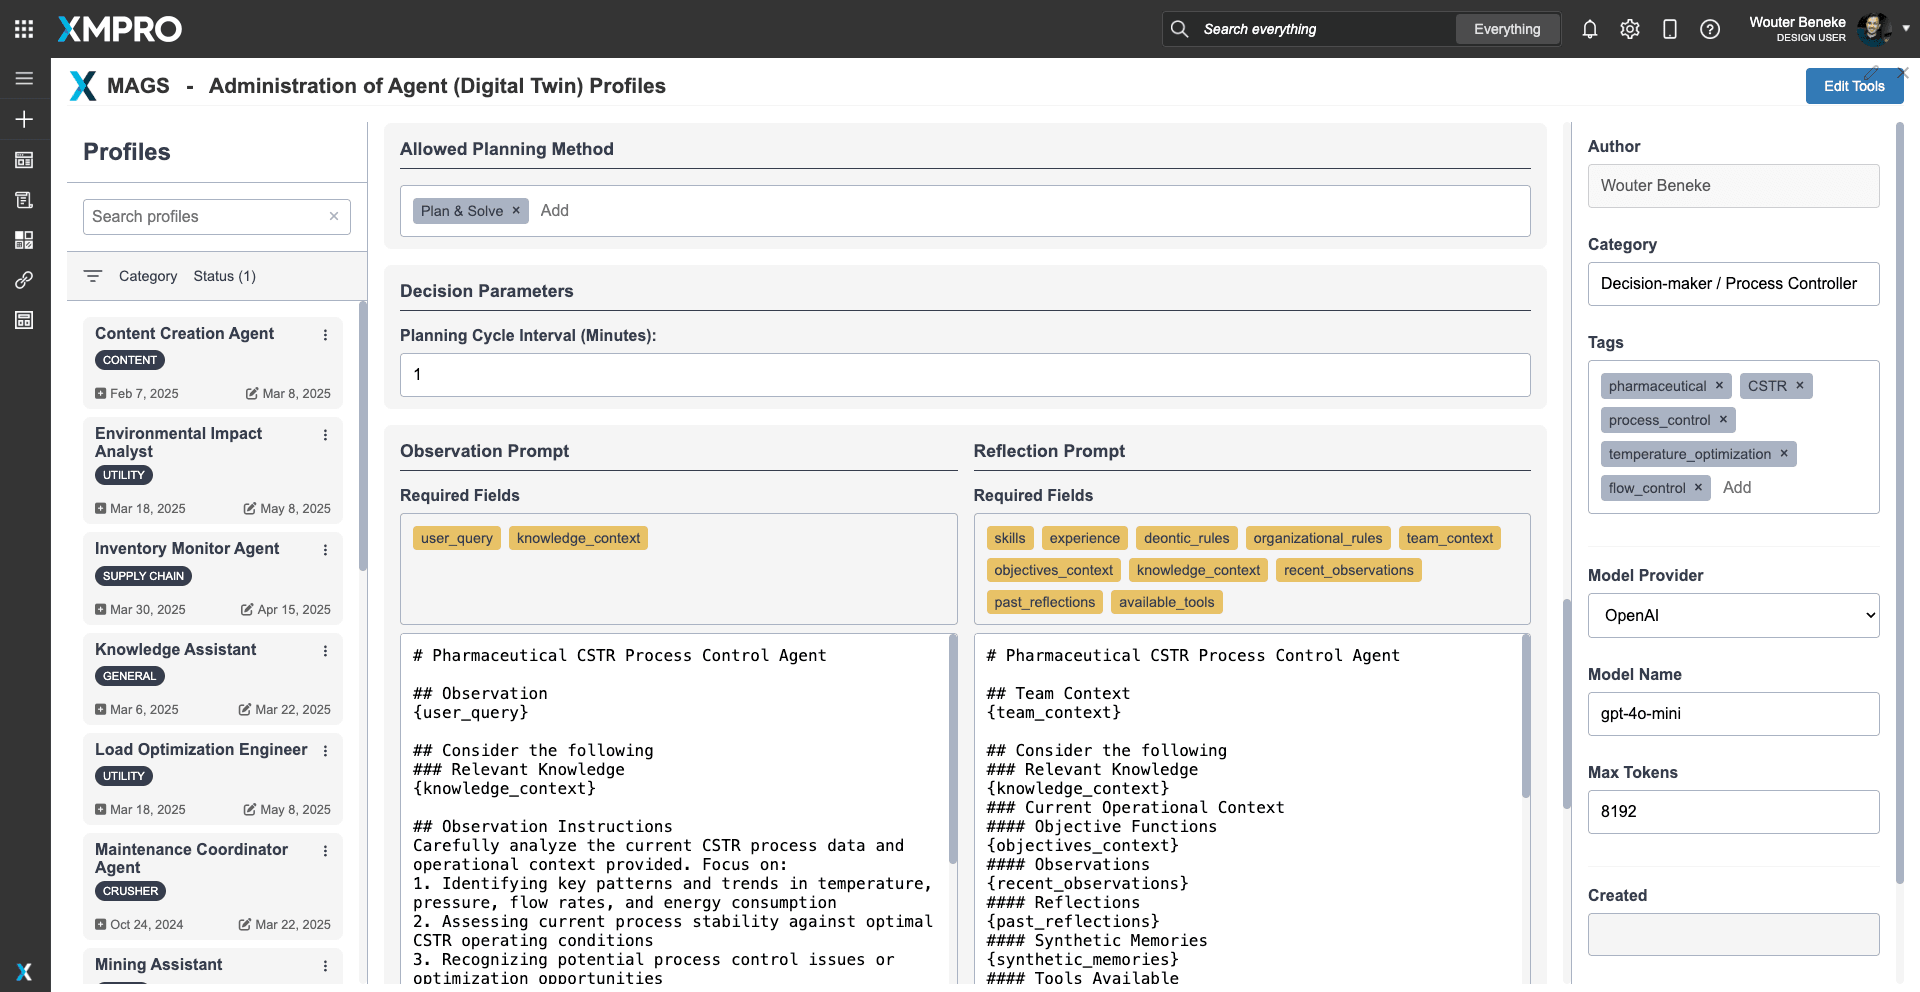The height and width of the screenshot is (992, 1920).
Task: Click the Planning Cycle Interval input field
Action: click(964, 374)
